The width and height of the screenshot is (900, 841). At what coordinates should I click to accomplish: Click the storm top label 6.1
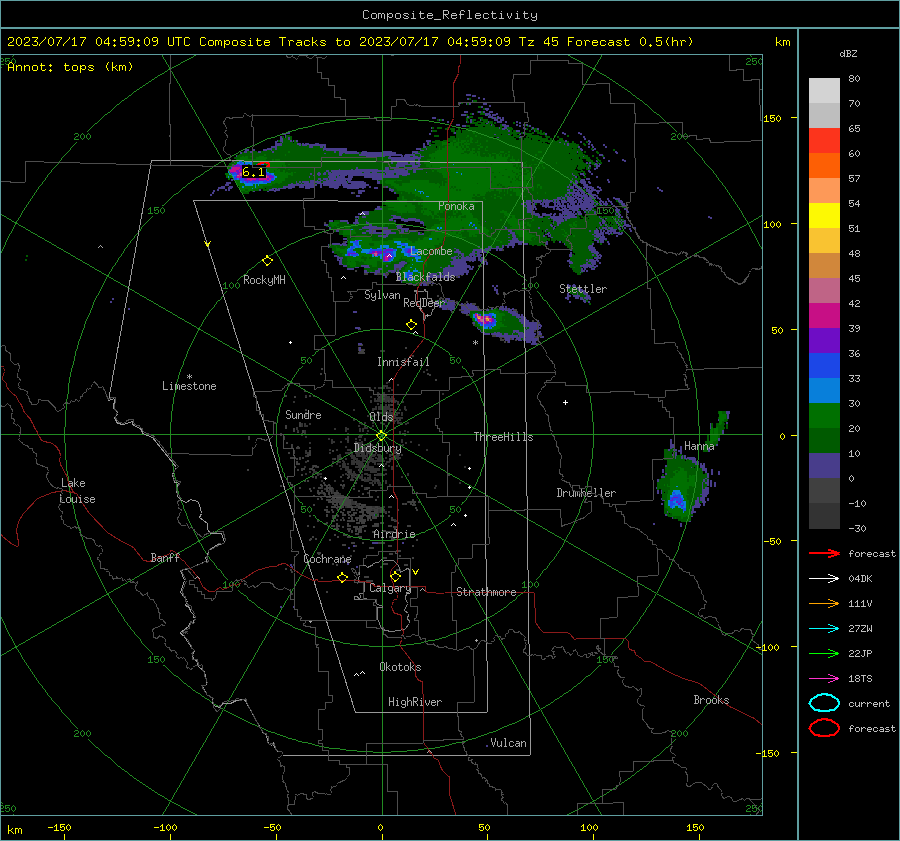253,172
